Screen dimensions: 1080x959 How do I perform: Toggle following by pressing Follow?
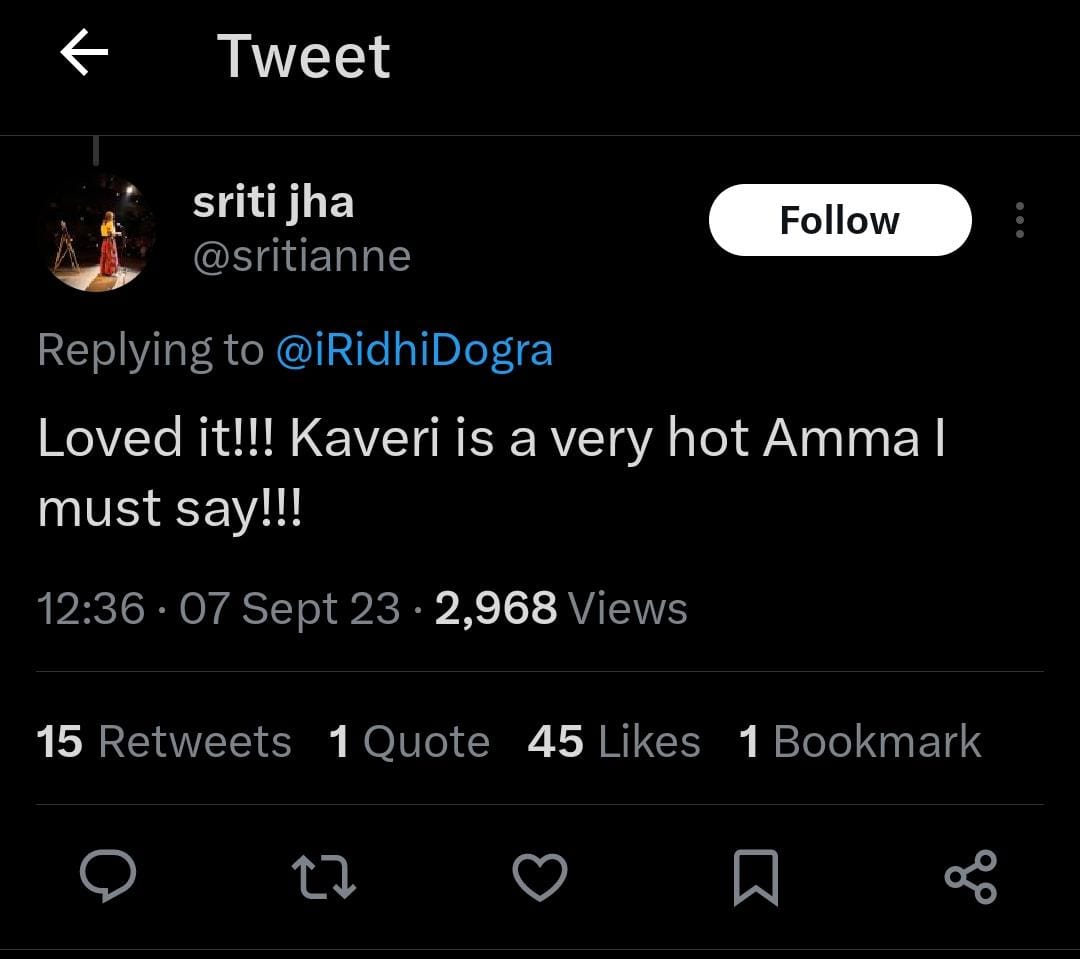(x=839, y=220)
